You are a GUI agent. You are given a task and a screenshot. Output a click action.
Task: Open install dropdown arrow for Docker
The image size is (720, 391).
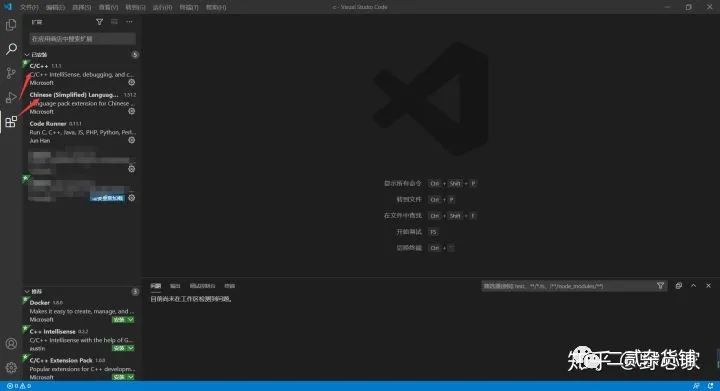pyautogui.click(x=131, y=319)
